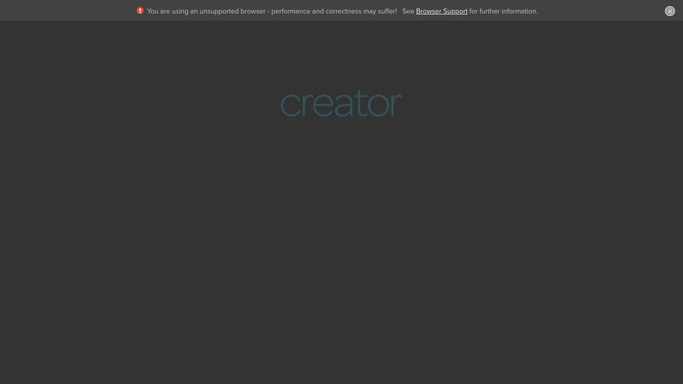Hide the browser warning bar
Image resolution: width=683 pixels, height=384 pixels.
point(669,11)
